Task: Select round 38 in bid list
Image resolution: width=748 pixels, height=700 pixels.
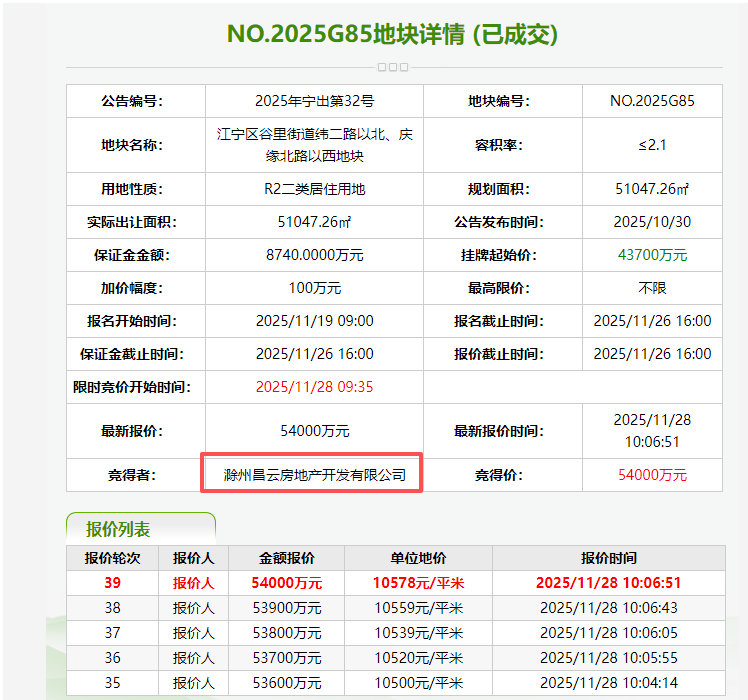Action: (x=112, y=608)
